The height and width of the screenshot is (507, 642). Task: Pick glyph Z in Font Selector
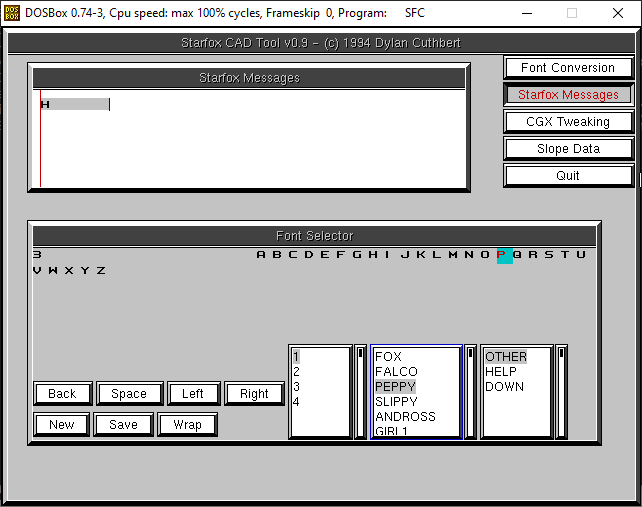(101, 271)
